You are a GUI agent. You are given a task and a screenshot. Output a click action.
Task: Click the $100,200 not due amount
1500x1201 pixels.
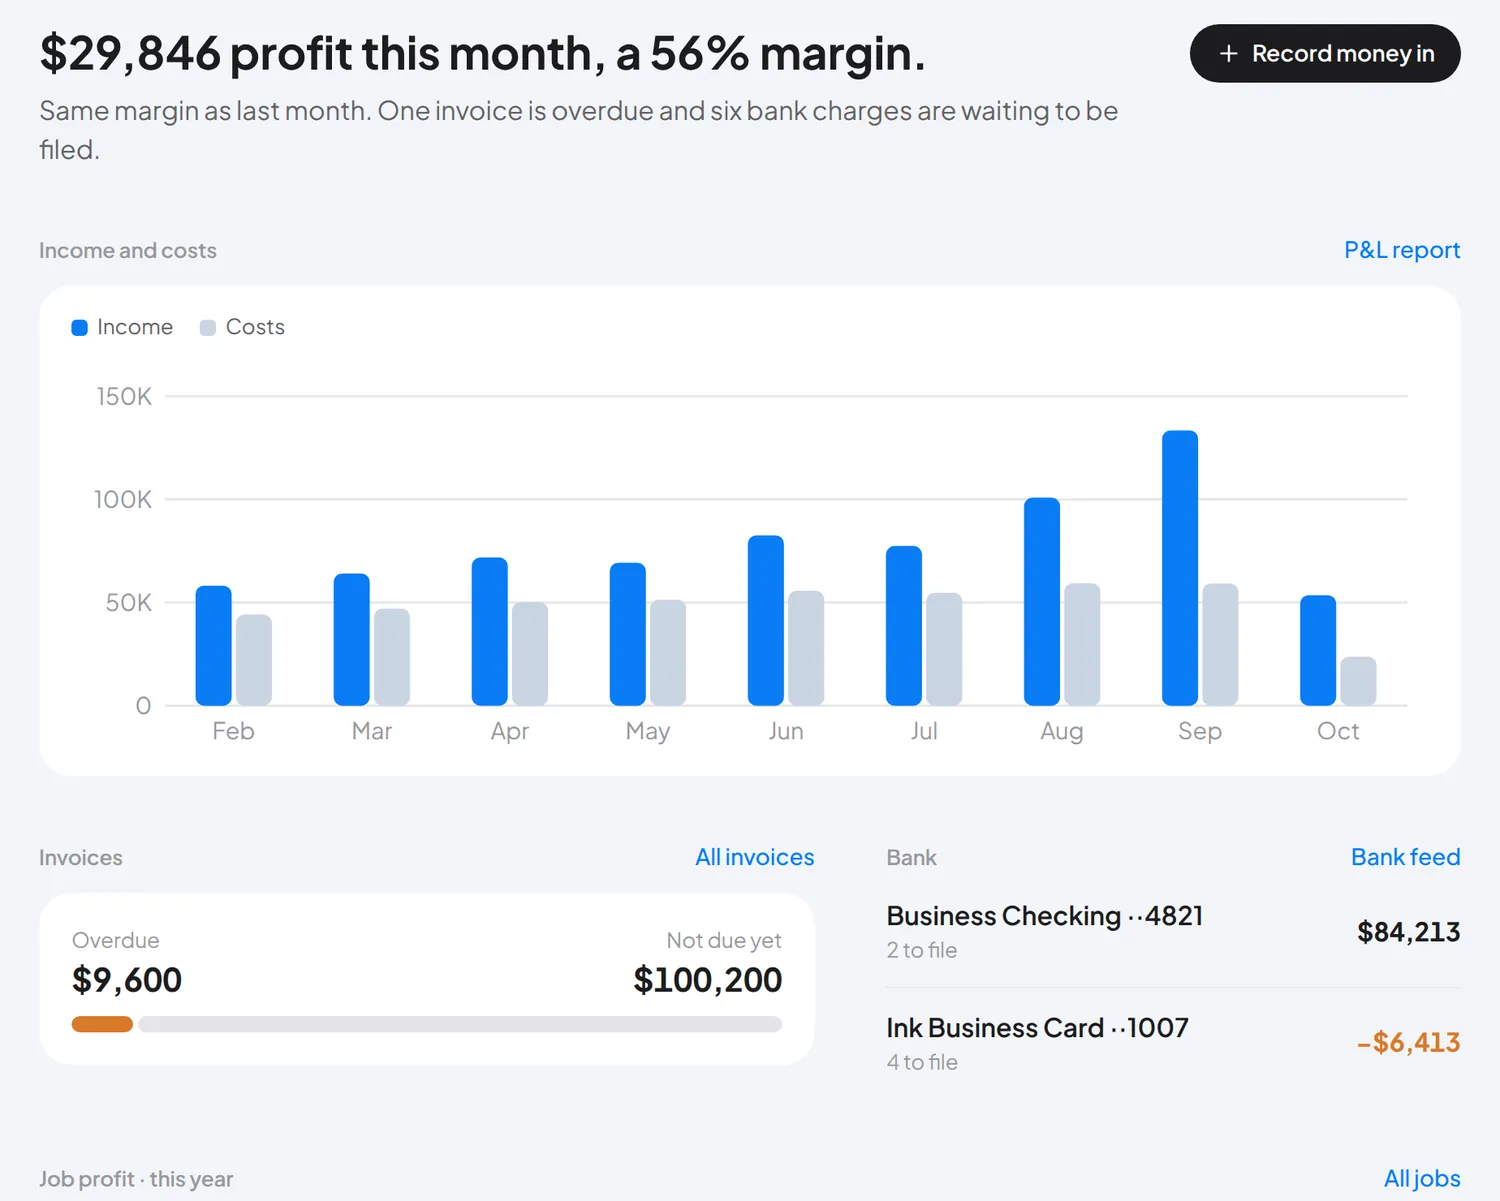(708, 980)
